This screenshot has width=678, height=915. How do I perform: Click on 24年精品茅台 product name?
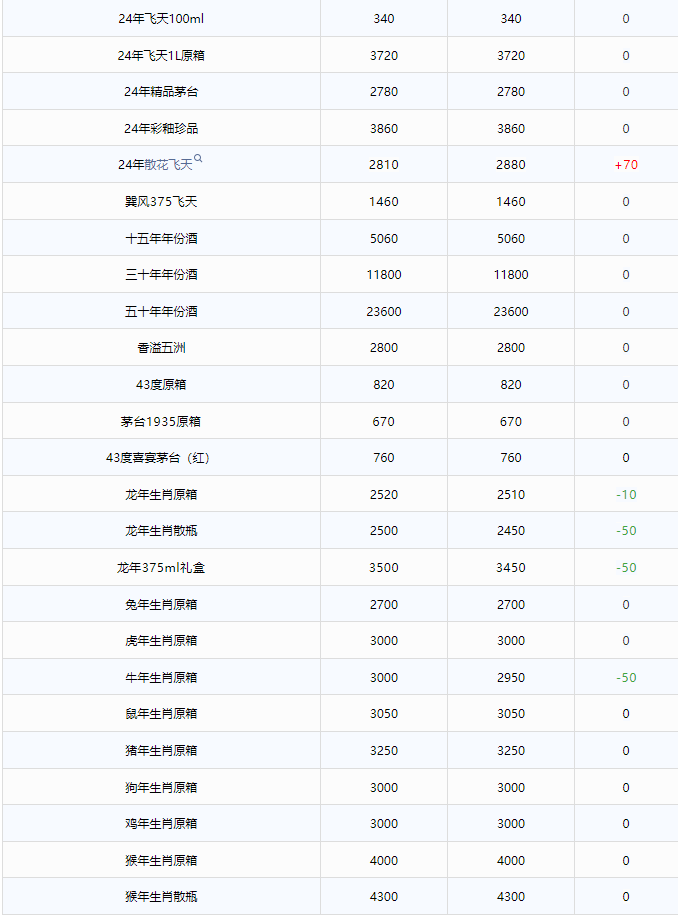161,92
